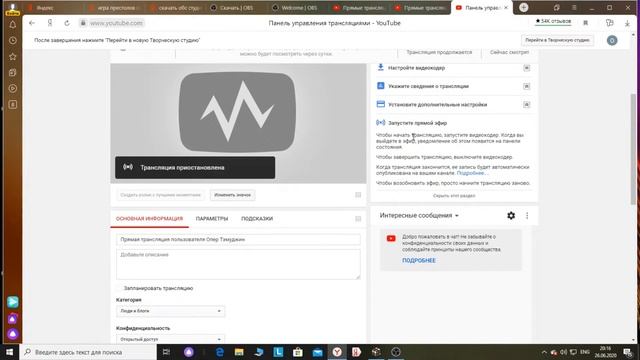Click the Windows taskbar search box

pos(88,352)
